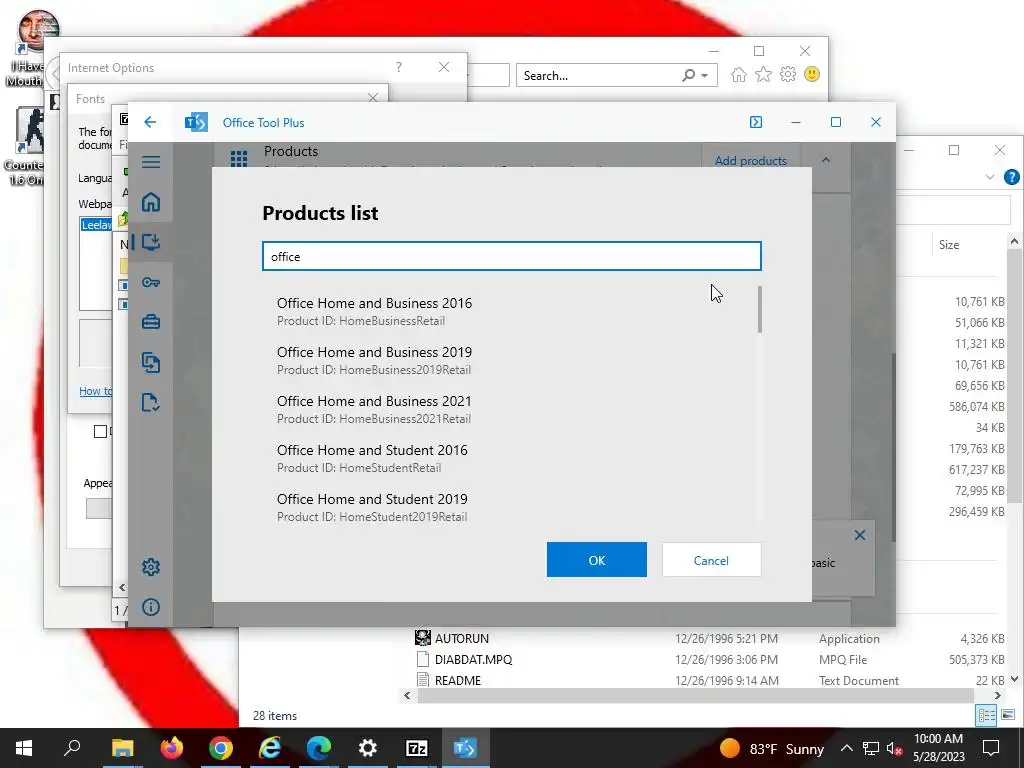This screenshot has height=768, width=1024.
Task: Open the Convert documents sidebar icon
Action: pyautogui.click(x=151, y=362)
